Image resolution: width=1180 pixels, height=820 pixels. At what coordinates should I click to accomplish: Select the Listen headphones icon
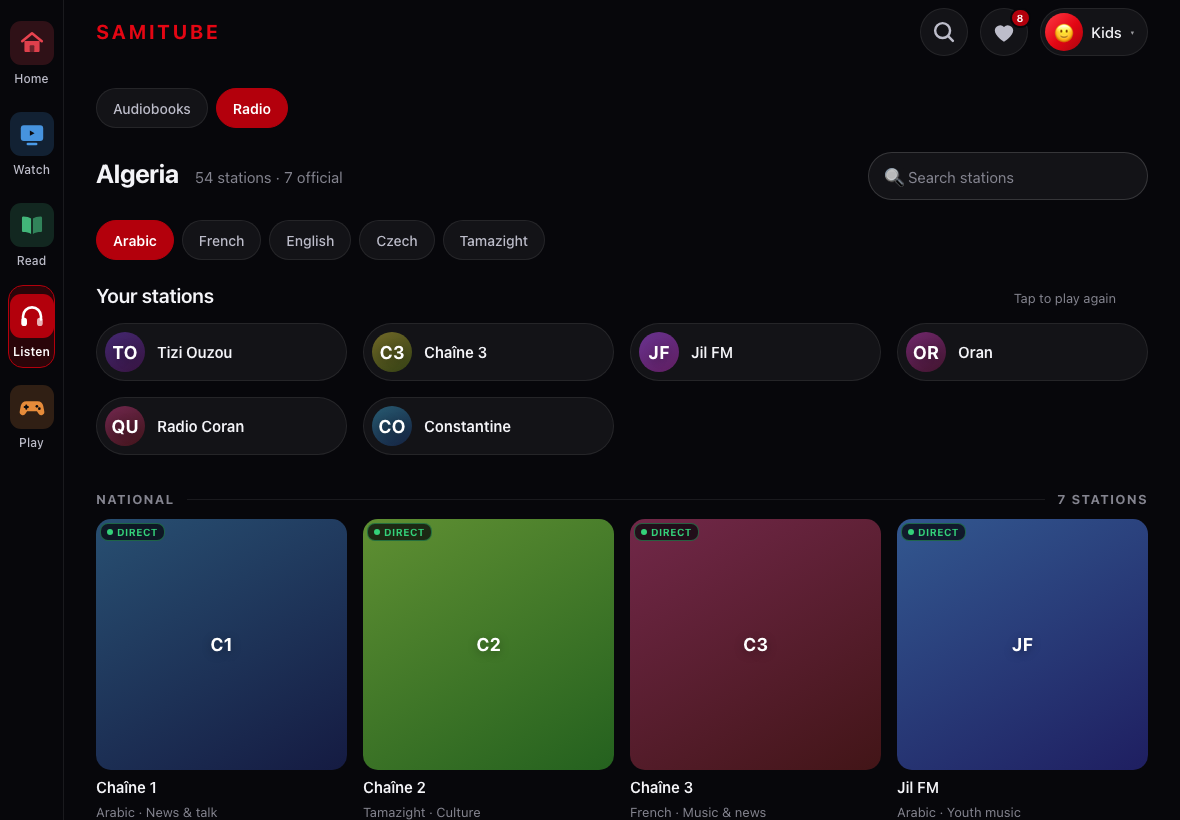tap(32, 316)
